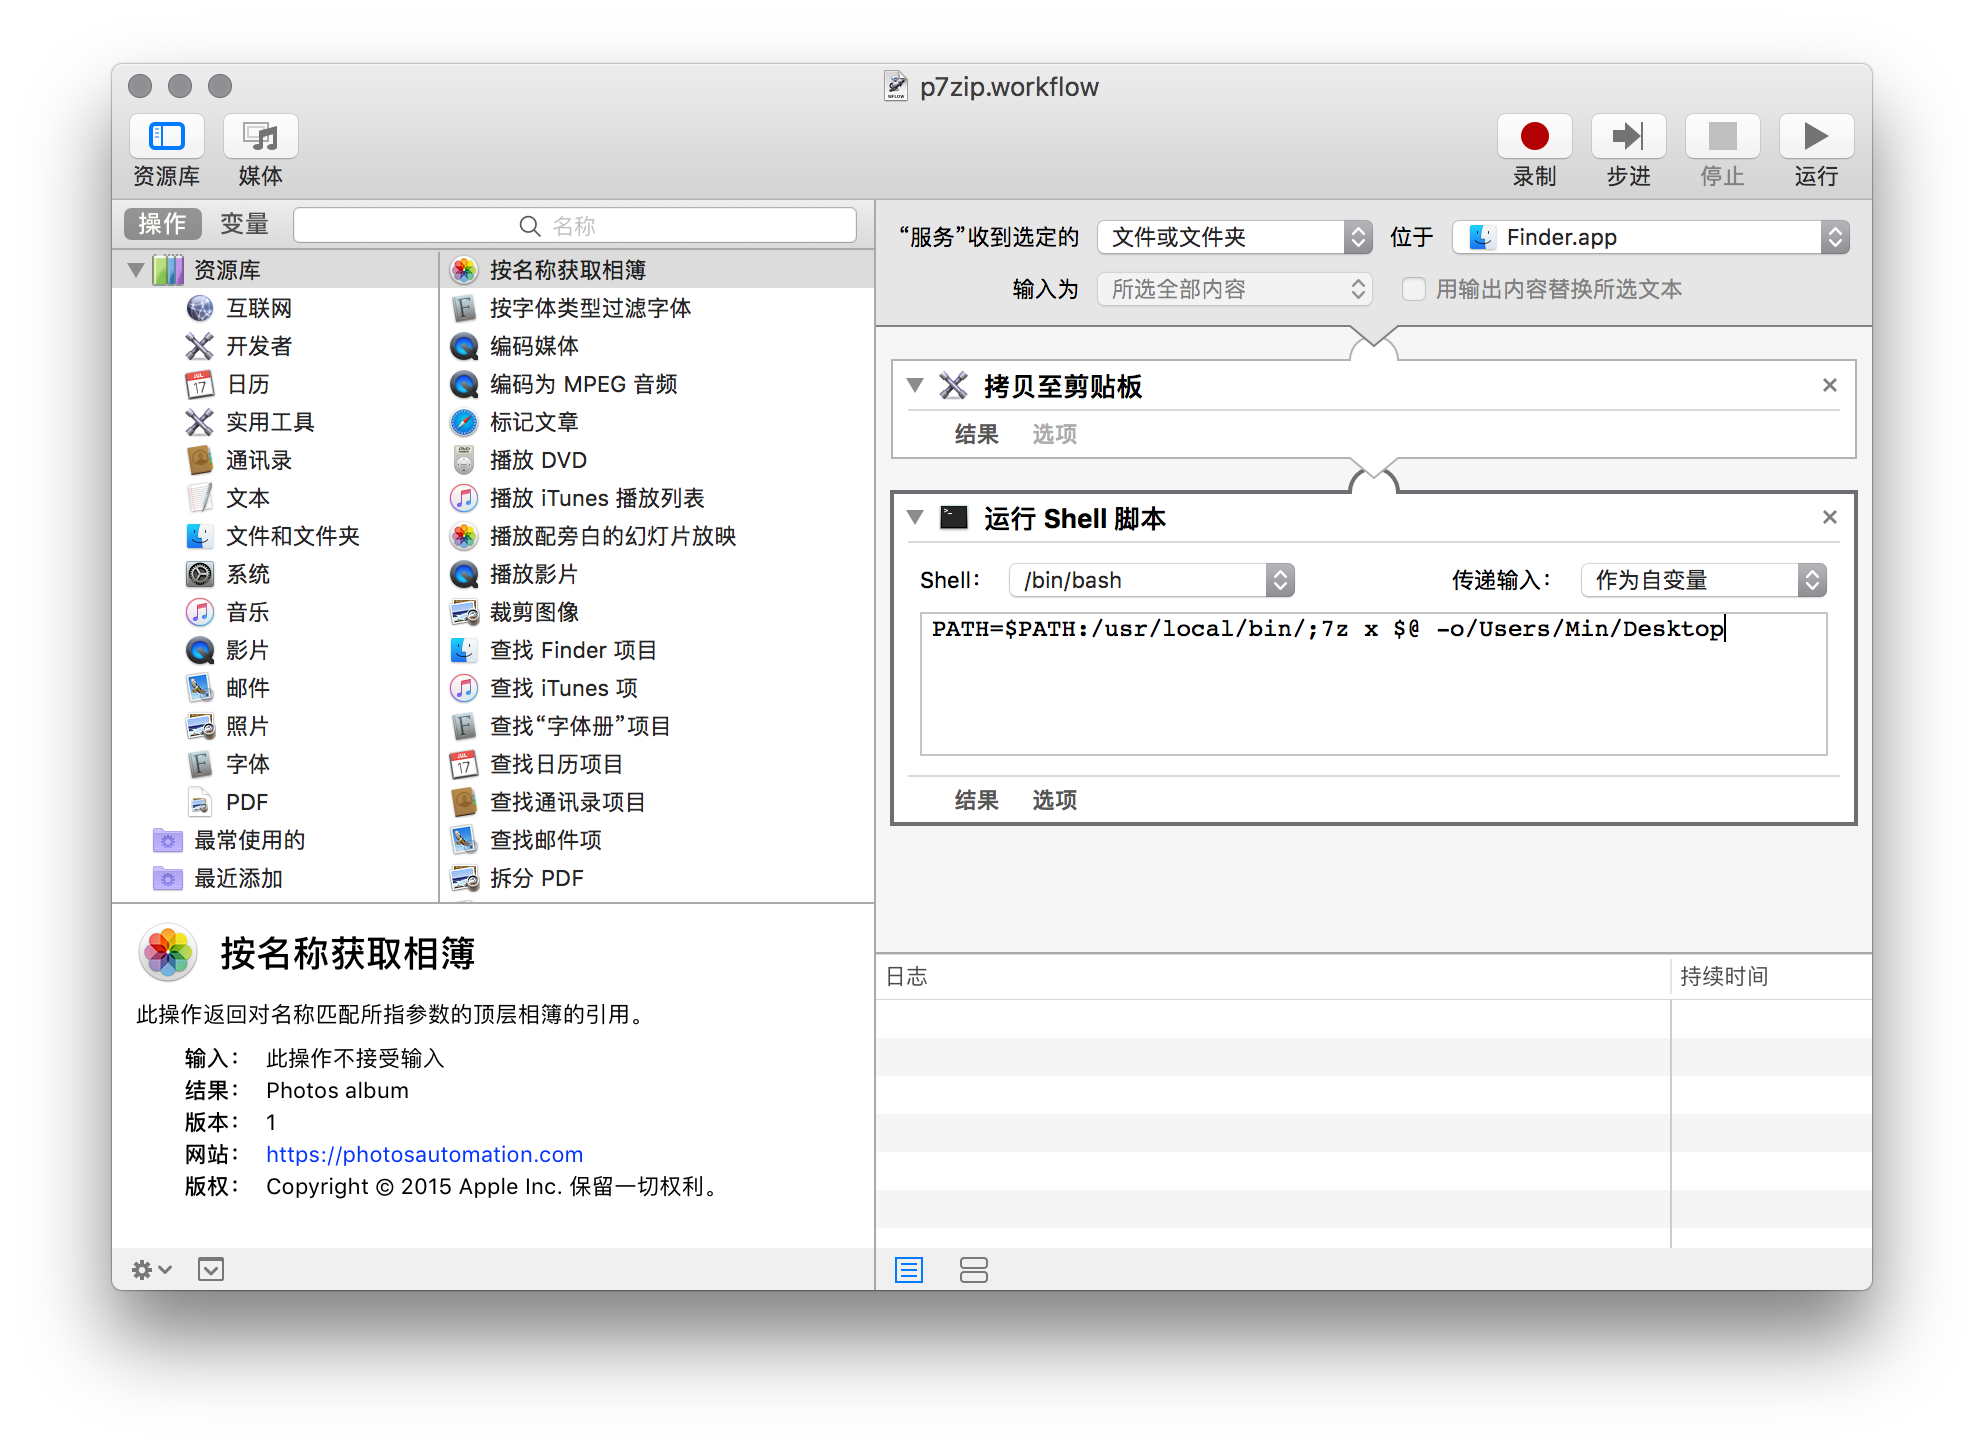Remove the Copy to Clipboard action

[x=1829, y=386]
